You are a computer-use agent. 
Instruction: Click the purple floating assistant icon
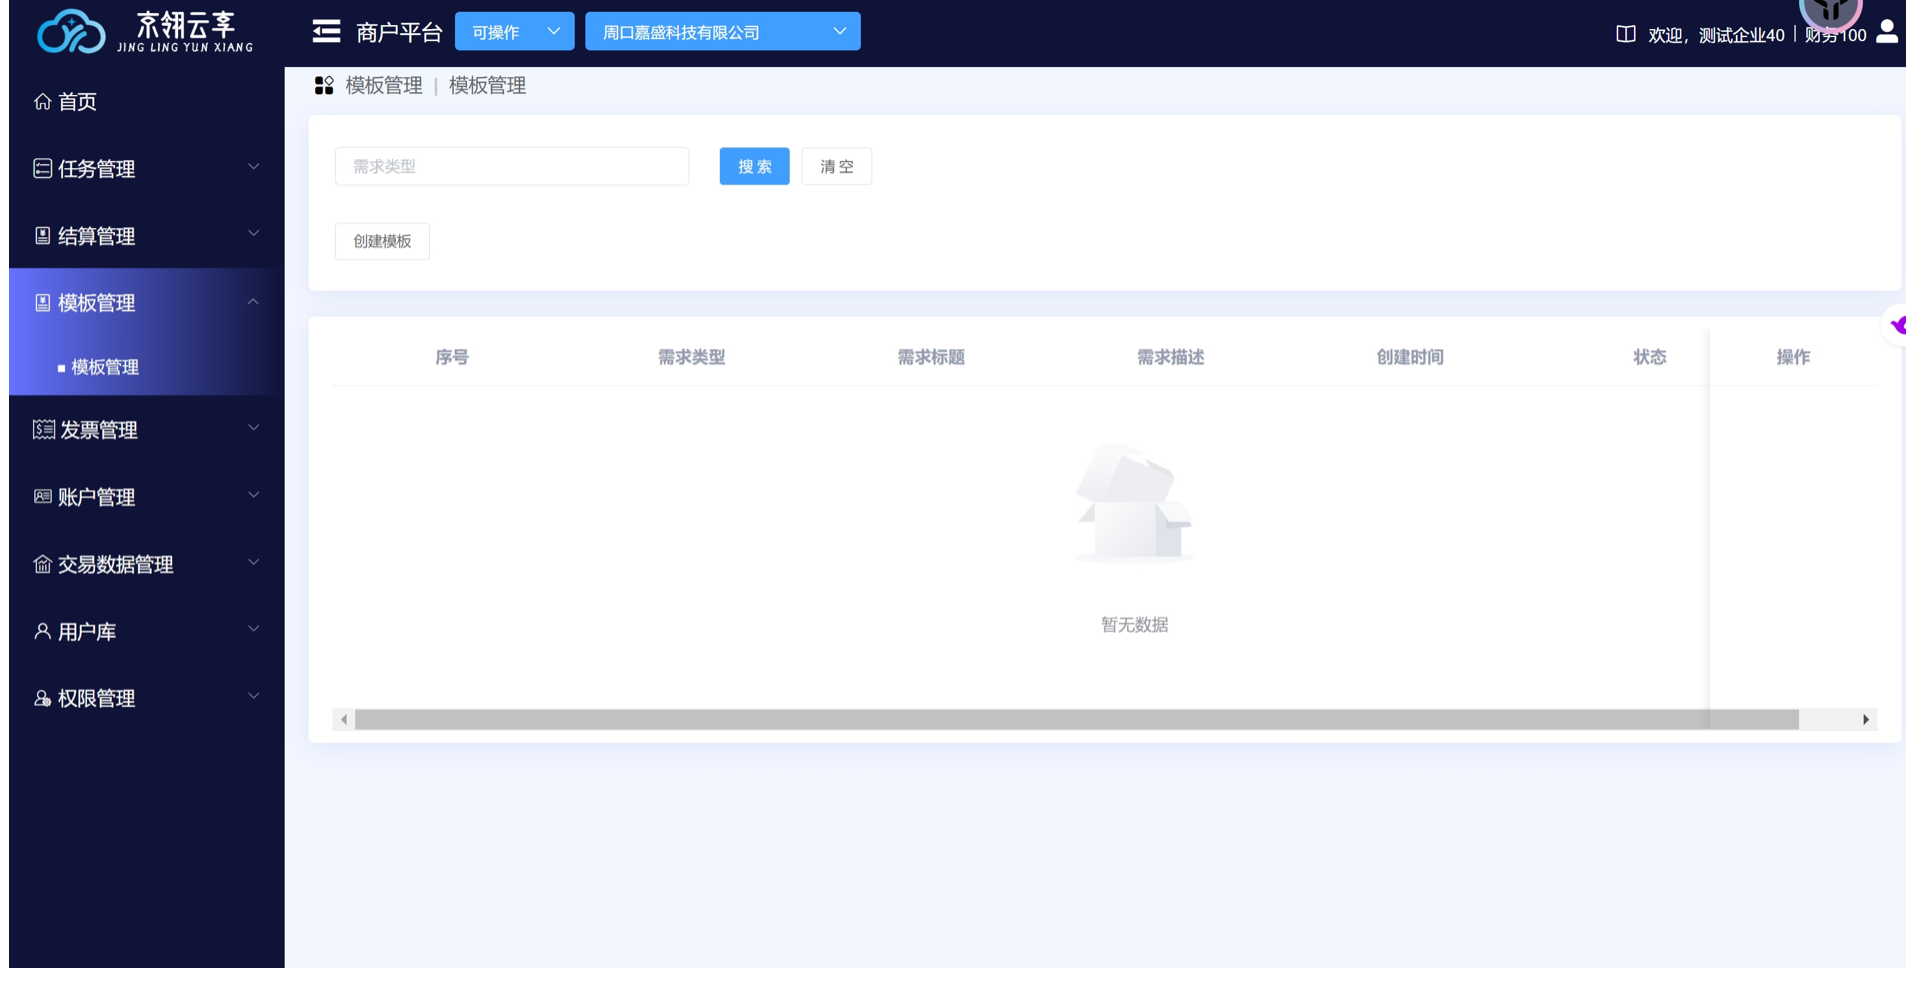click(x=1897, y=326)
